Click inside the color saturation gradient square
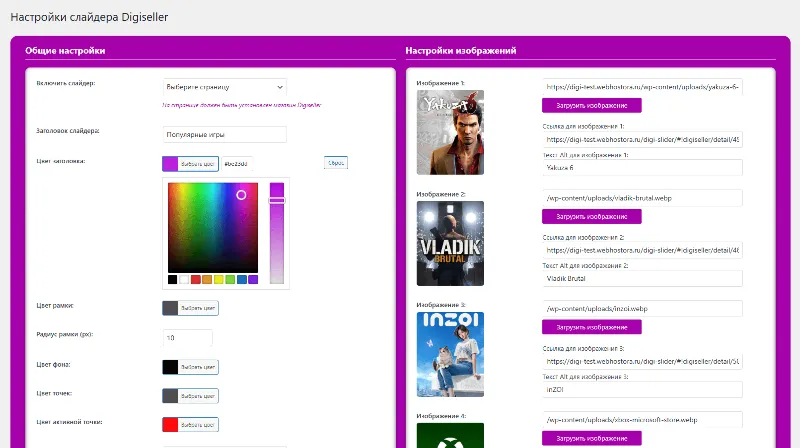The image size is (800, 448). click(213, 227)
